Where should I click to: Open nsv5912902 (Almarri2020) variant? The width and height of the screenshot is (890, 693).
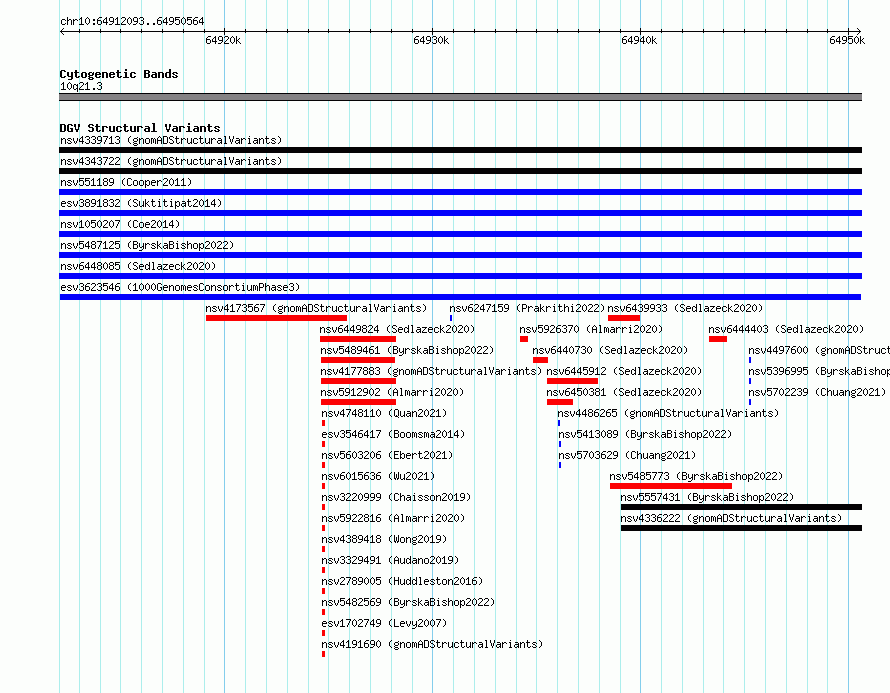pyautogui.click(x=392, y=392)
